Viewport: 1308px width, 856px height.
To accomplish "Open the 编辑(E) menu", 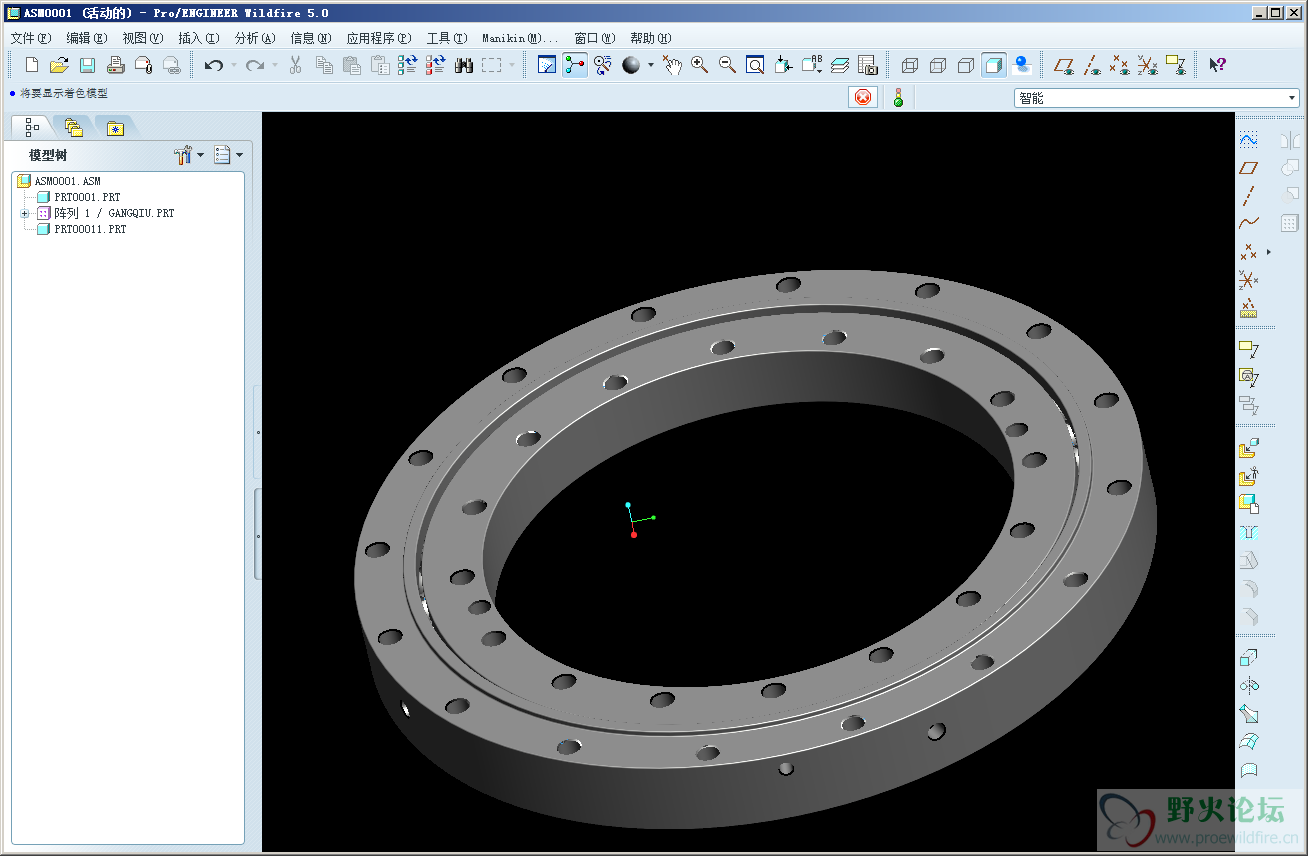I will 86,38.
